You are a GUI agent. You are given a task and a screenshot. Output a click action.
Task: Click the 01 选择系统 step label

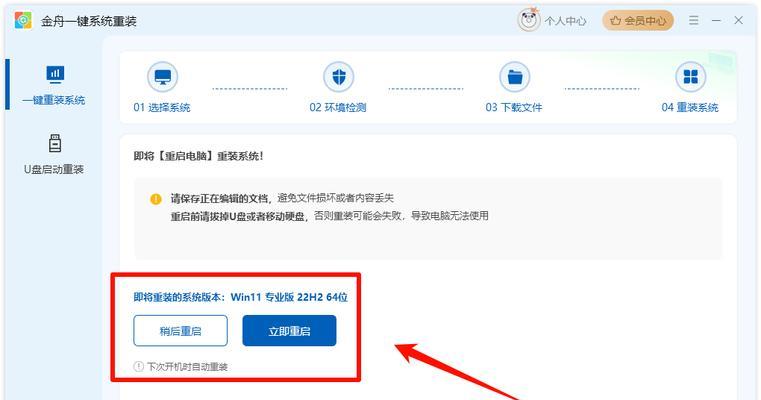coord(162,107)
